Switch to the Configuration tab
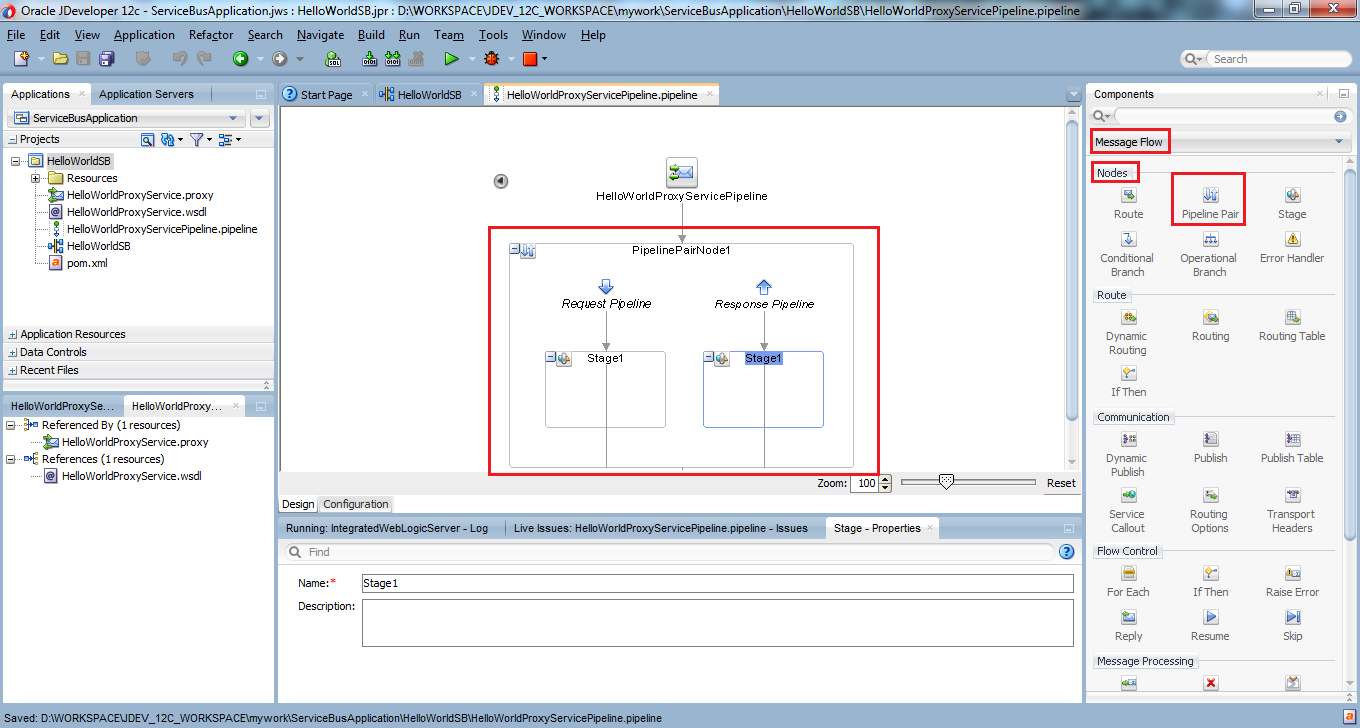 (356, 504)
